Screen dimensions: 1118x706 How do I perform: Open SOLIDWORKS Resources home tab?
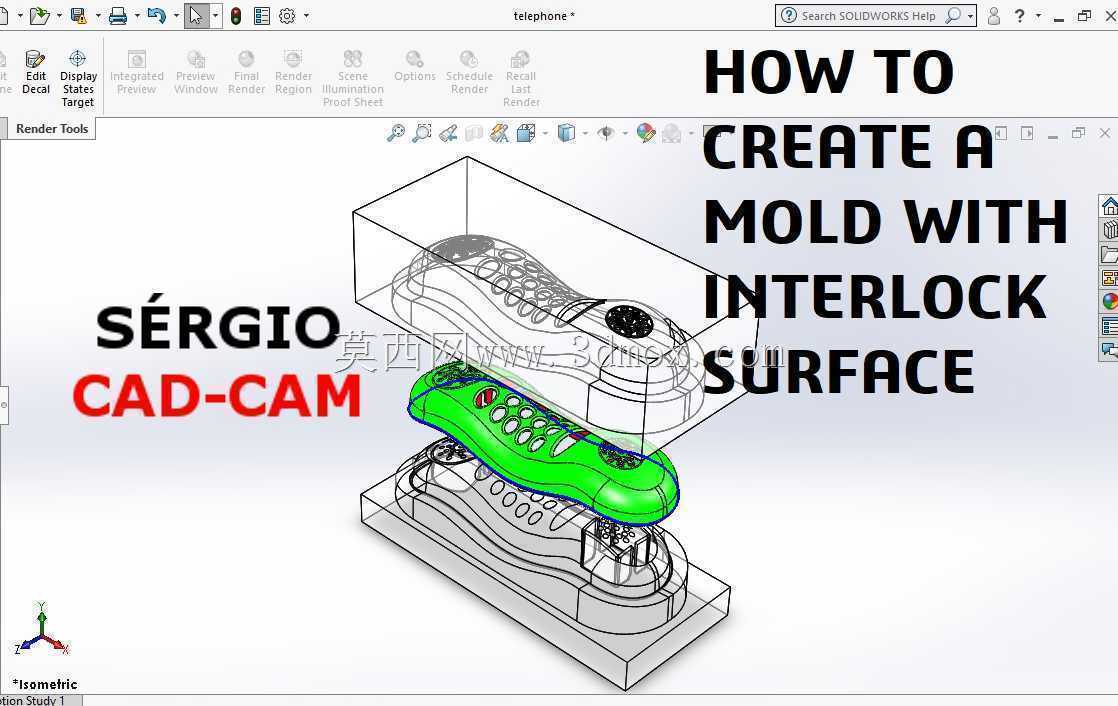coord(1109,206)
